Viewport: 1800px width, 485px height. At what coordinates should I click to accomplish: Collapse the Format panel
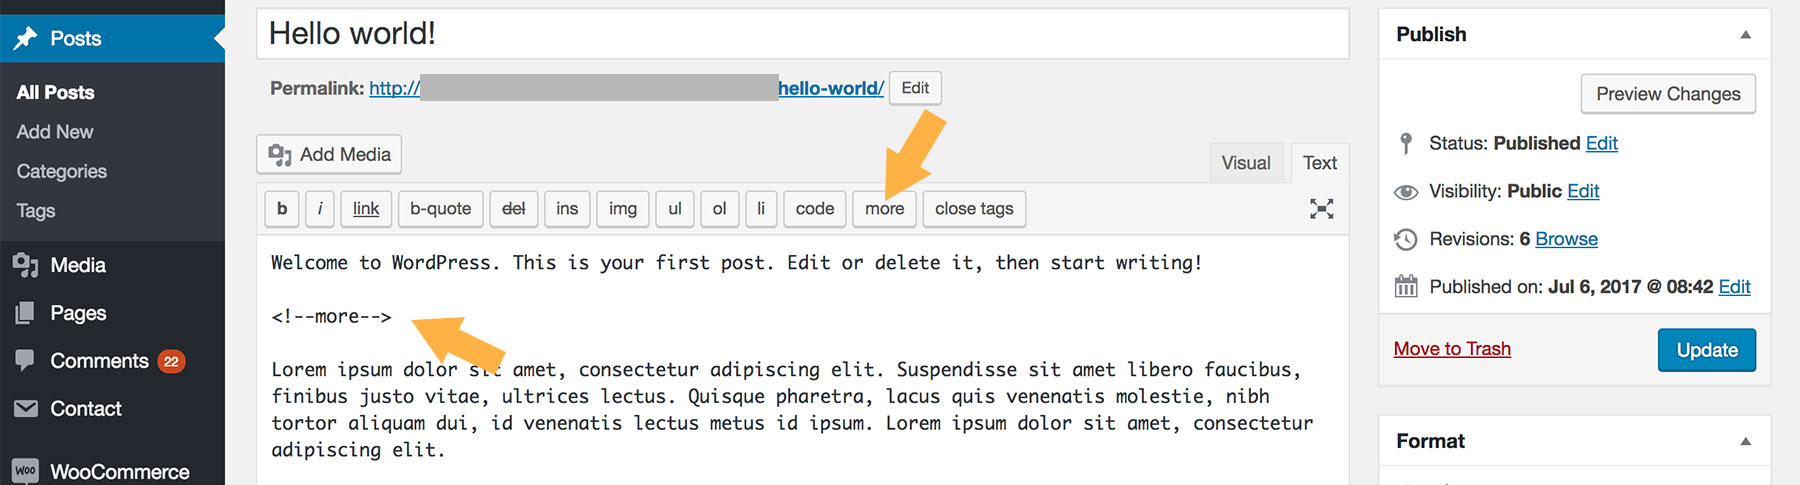(1745, 441)
